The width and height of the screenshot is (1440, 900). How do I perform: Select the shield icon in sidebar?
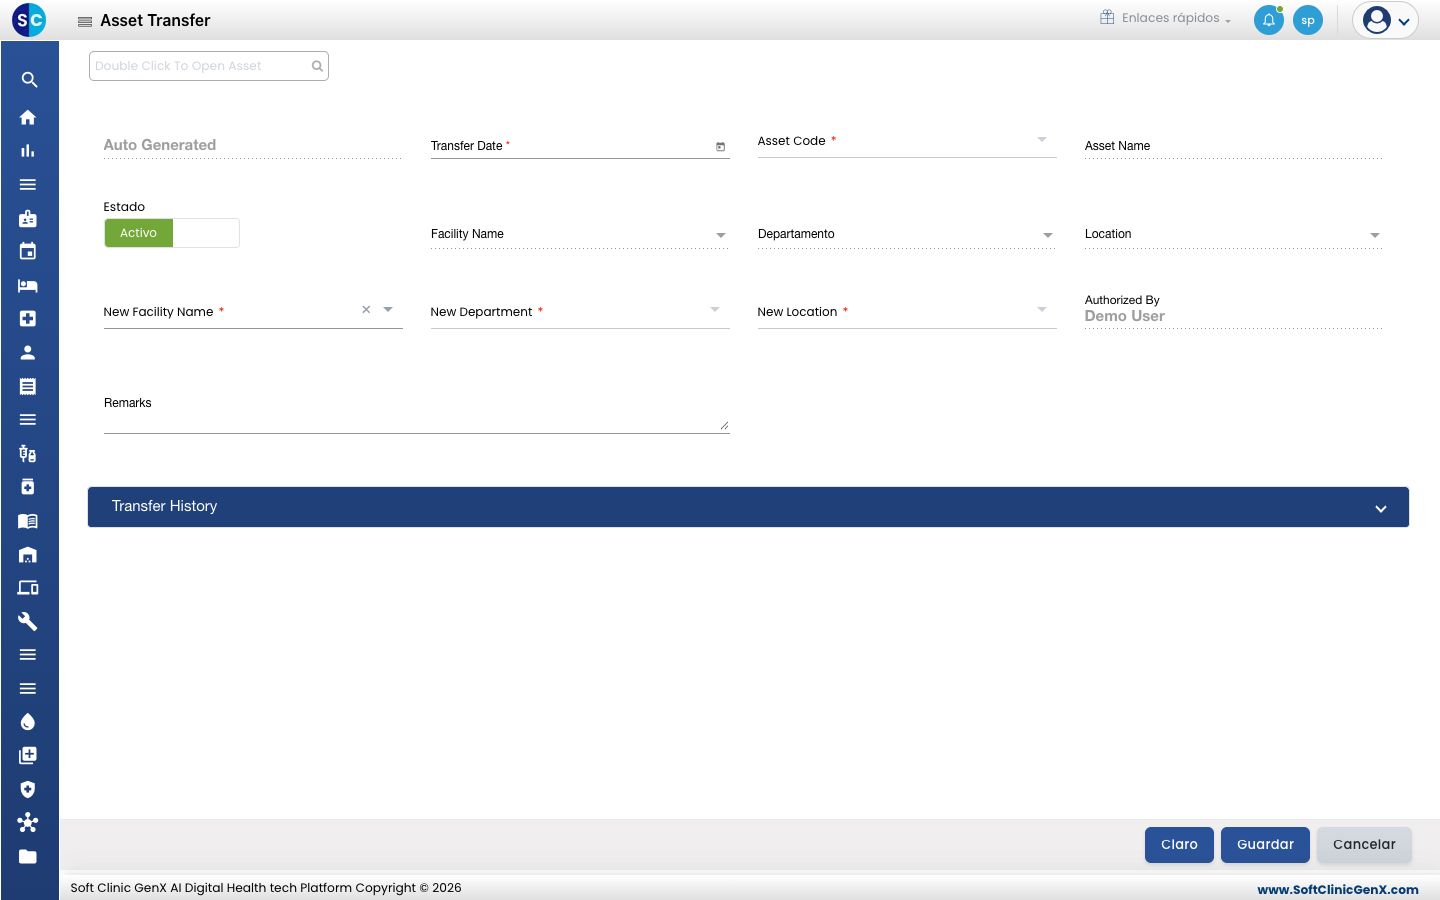(28, 789)
